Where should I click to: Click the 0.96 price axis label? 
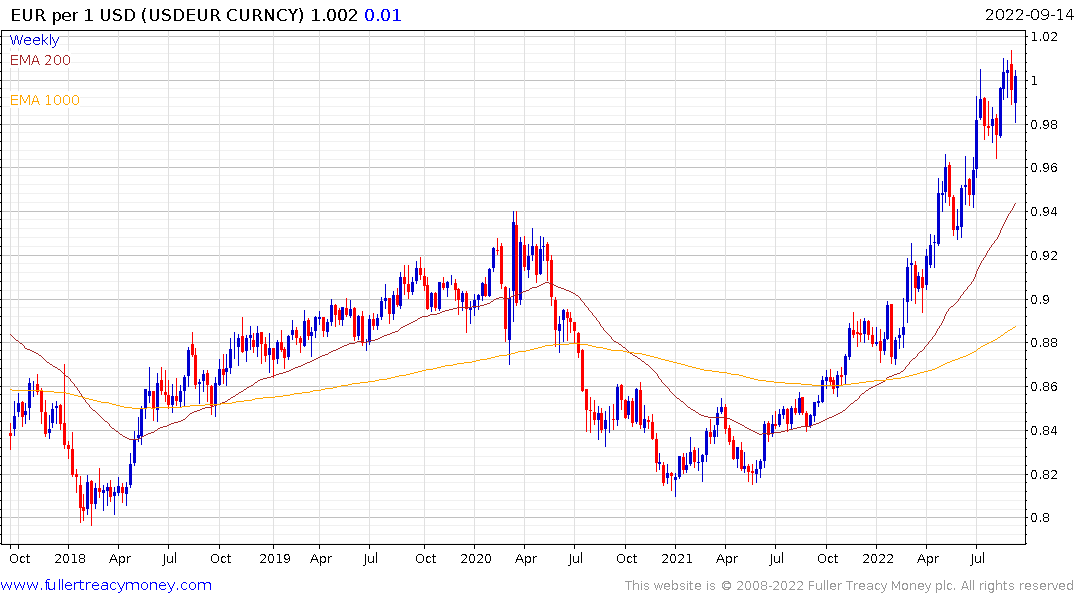[1044, 168]
